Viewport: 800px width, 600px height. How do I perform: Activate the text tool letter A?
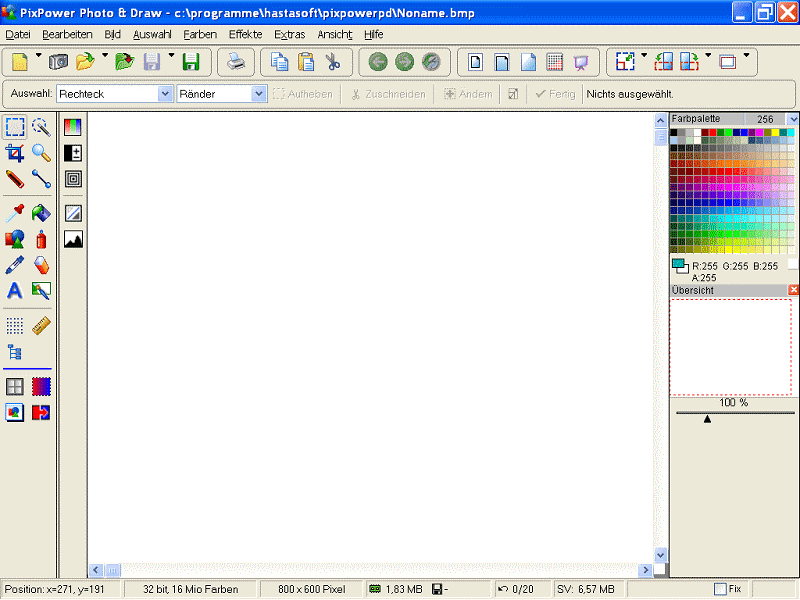(15, 291)
